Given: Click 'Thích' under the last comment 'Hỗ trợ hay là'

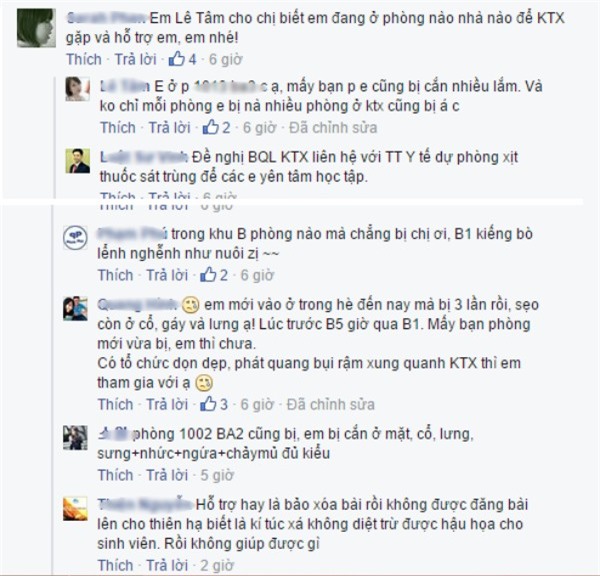Looking at the screenshot, I should (x=116, y=565).
